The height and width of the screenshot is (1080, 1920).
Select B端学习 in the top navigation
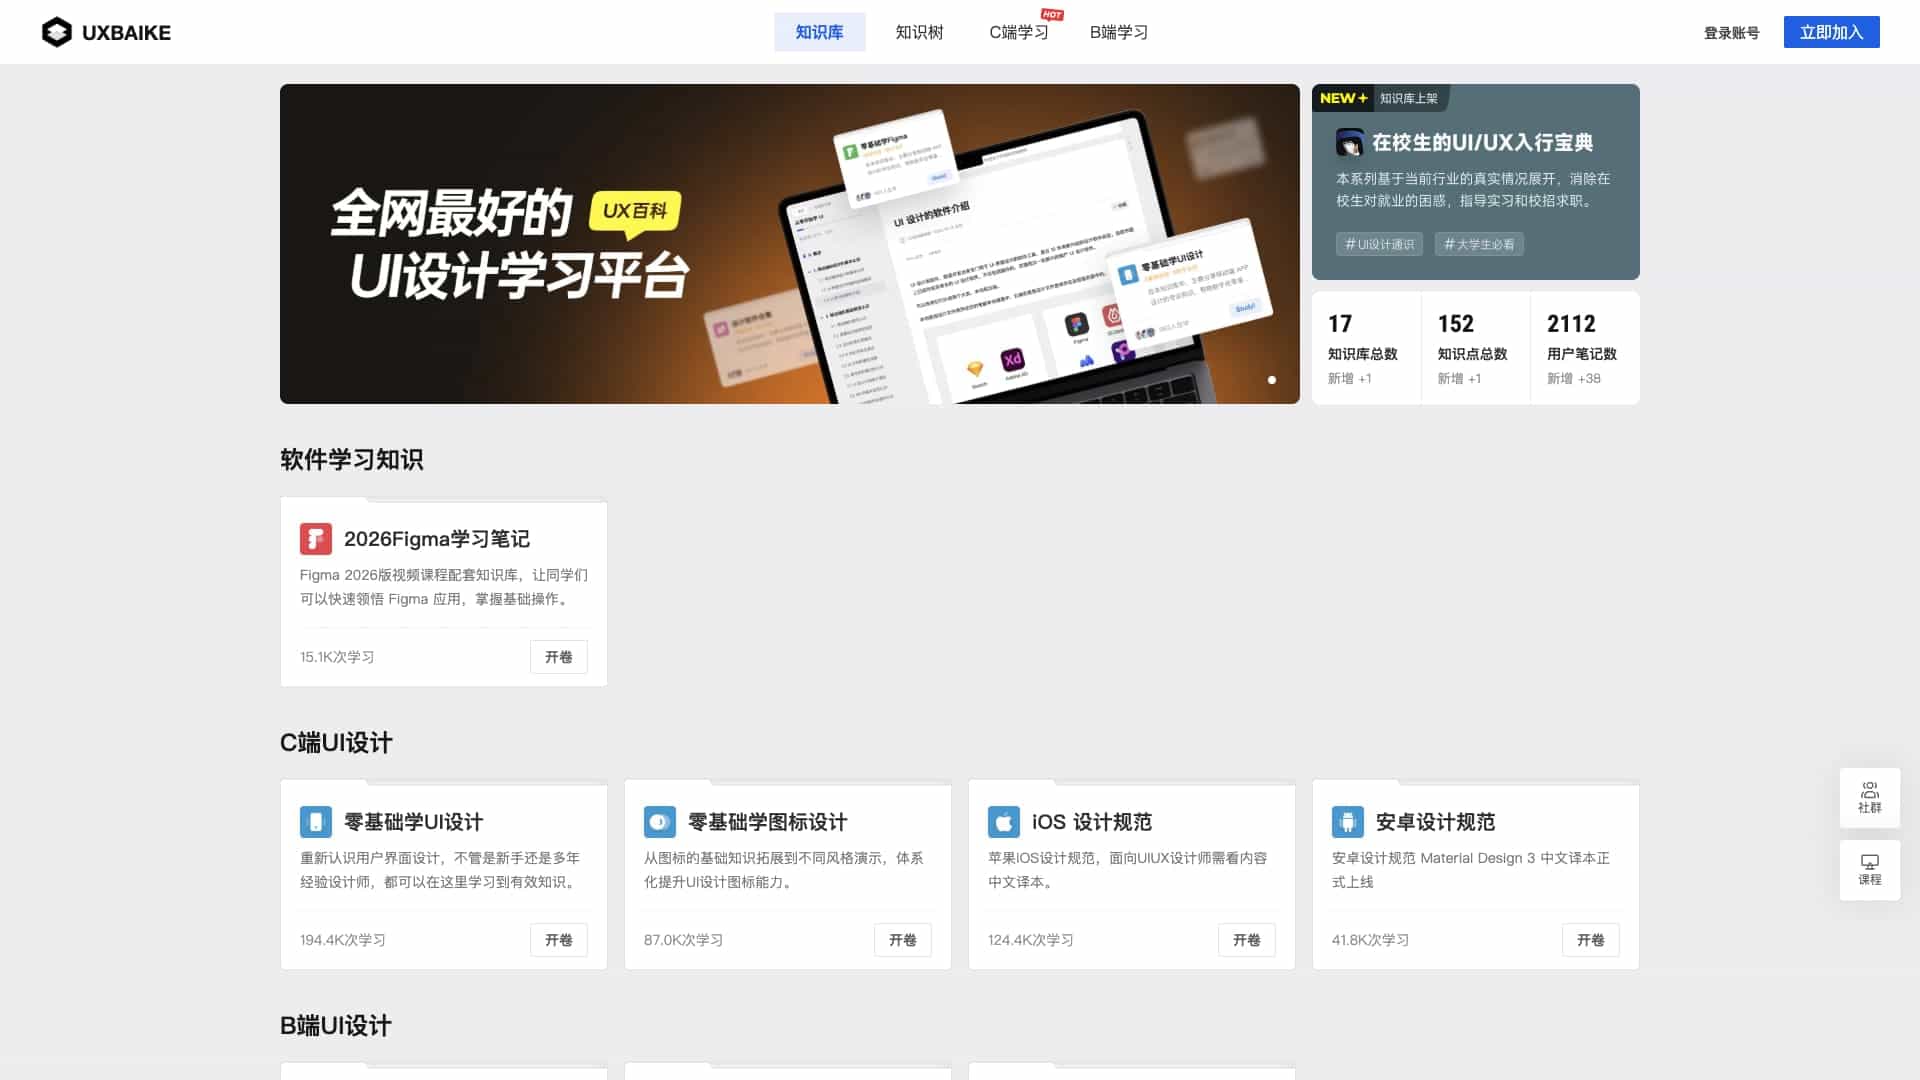click(x=1118, y=32)
